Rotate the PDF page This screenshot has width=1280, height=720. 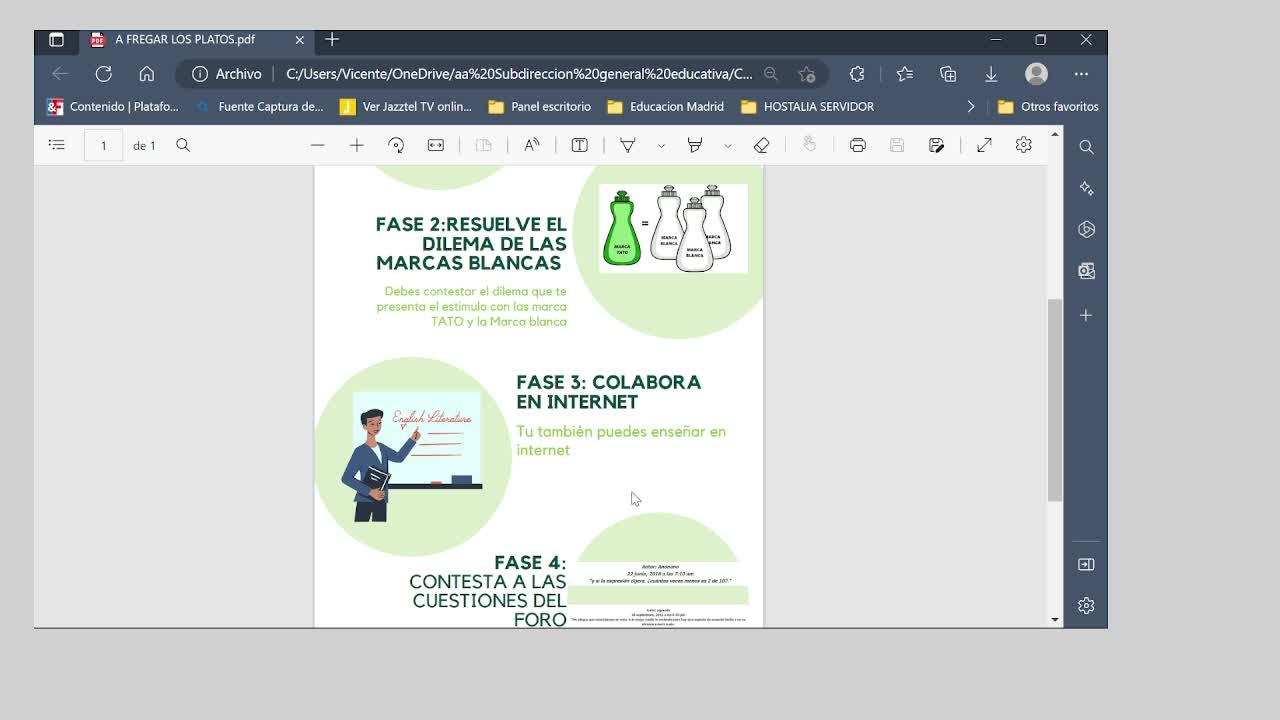396,145
